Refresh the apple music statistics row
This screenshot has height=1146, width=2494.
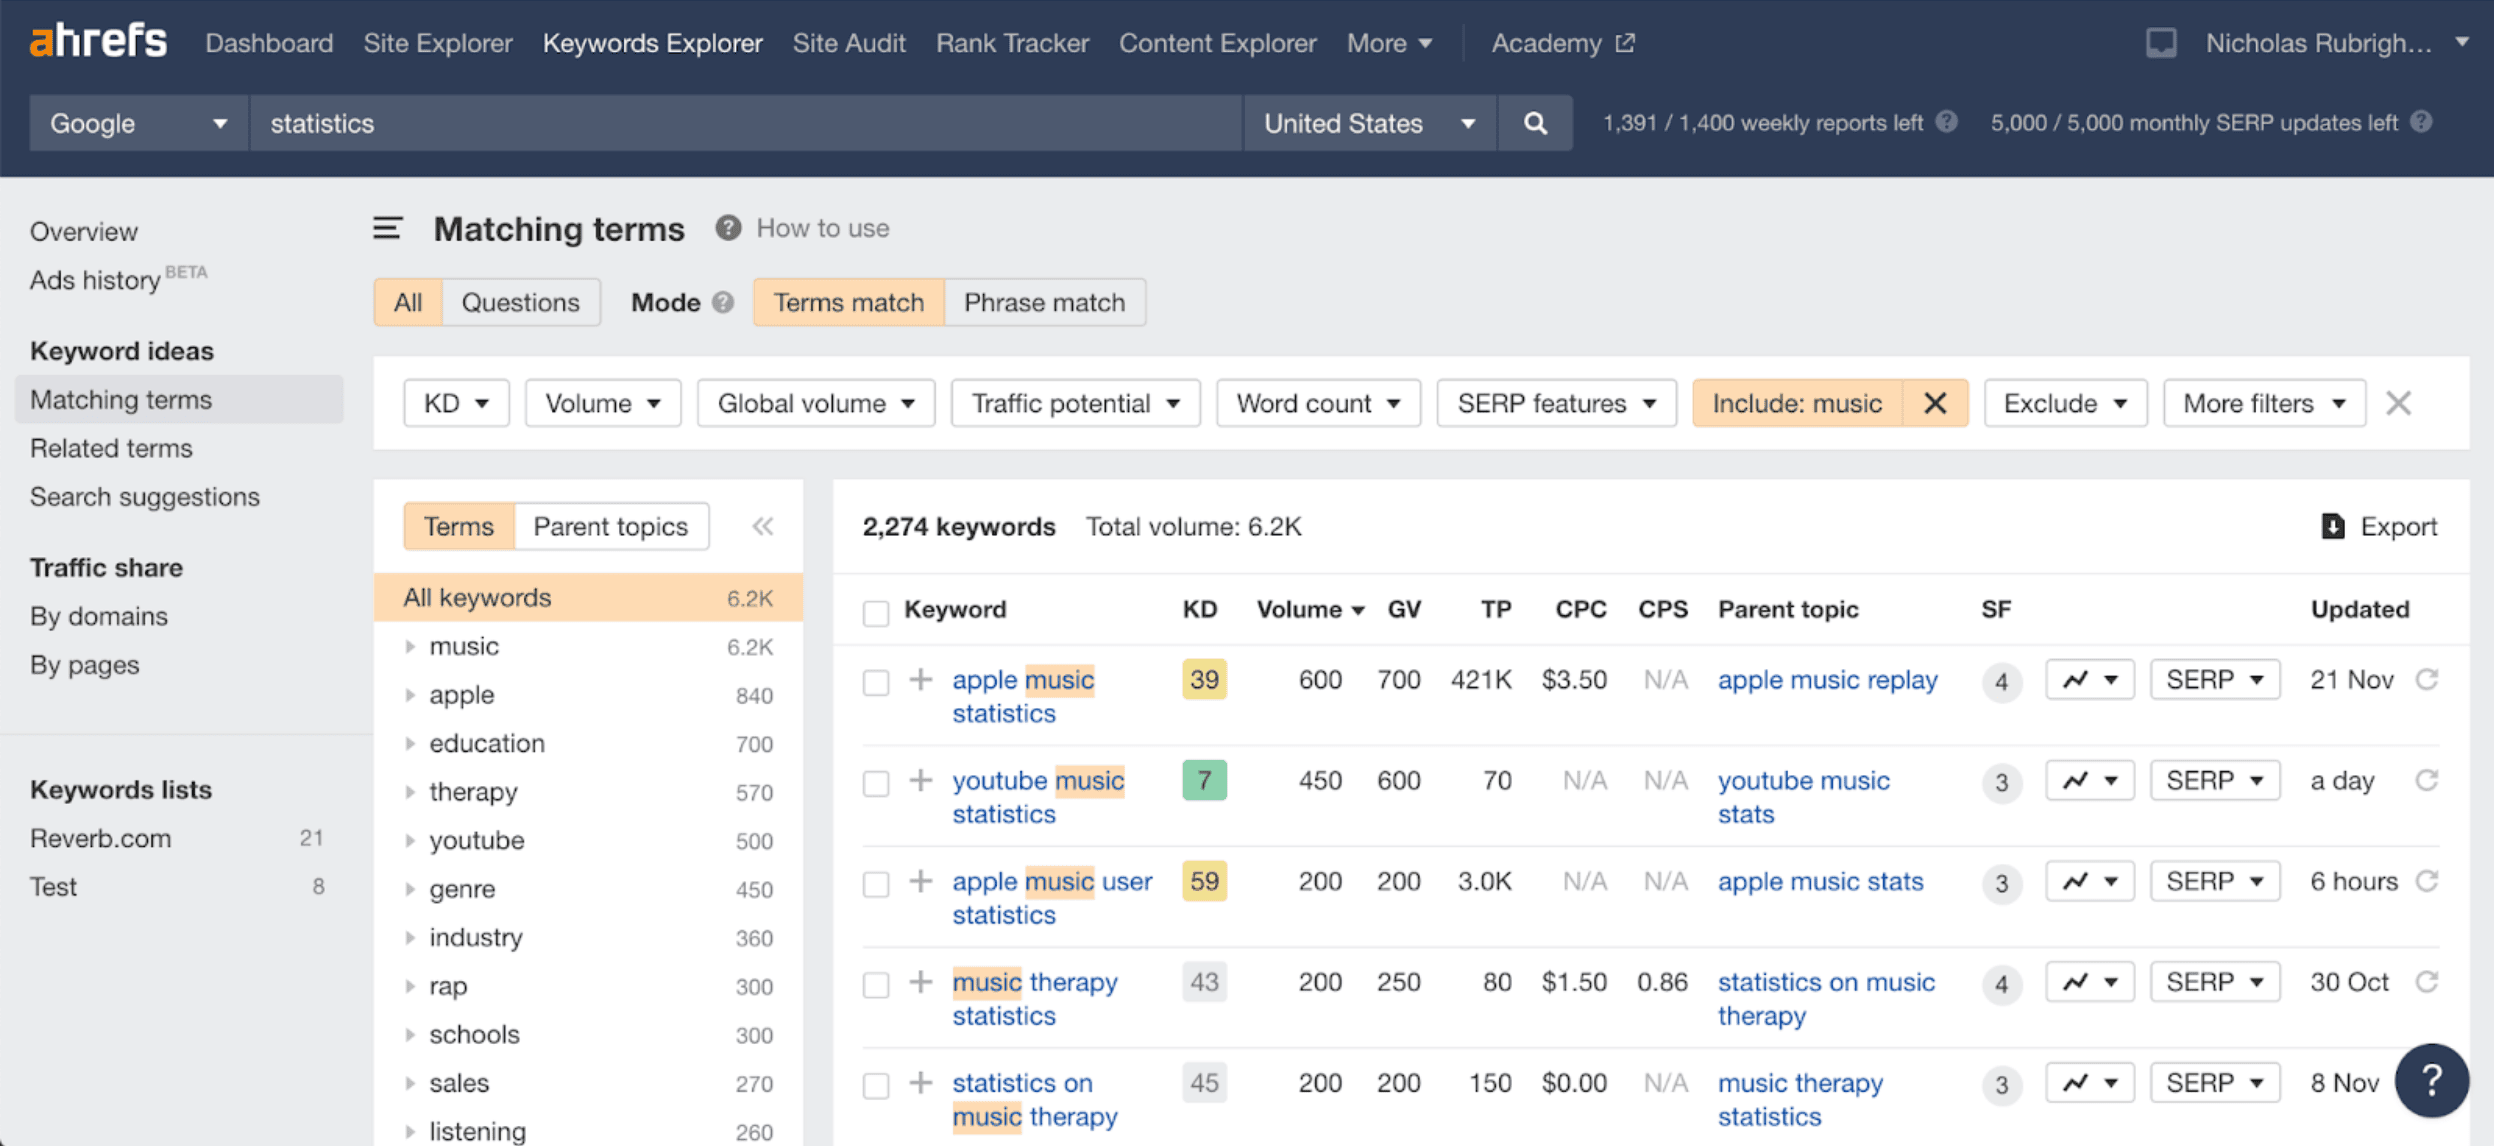2427,680
